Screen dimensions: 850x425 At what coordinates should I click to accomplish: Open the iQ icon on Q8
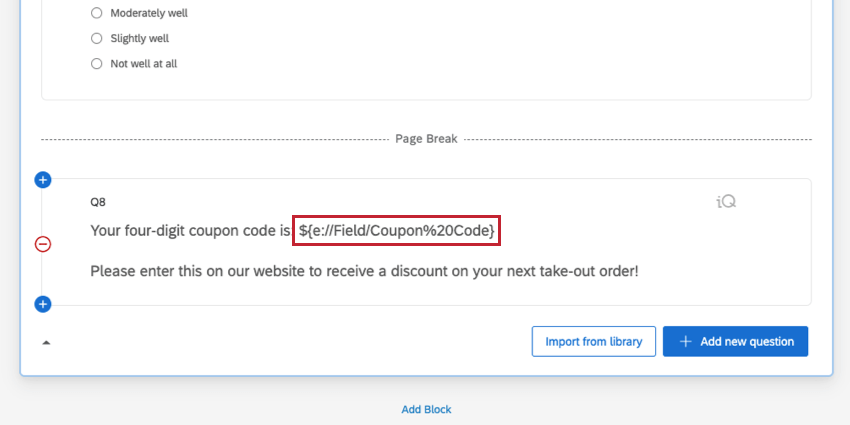[726, 201]
